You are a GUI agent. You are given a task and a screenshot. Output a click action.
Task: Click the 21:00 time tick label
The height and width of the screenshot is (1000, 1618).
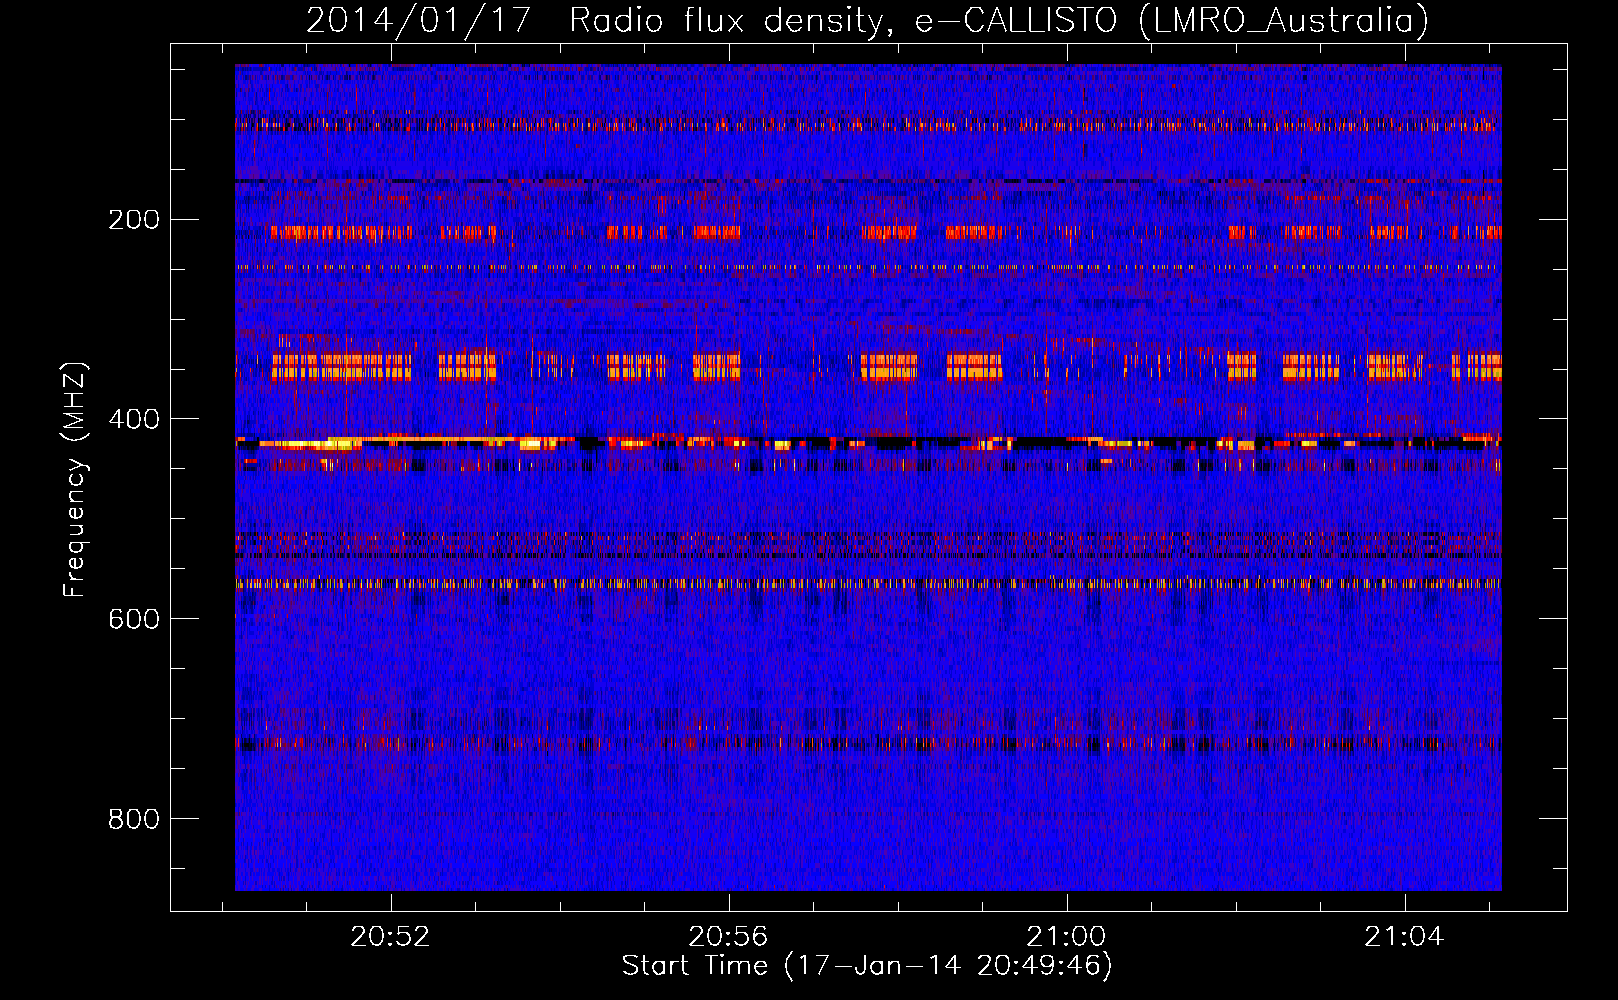pos(1067,936)
